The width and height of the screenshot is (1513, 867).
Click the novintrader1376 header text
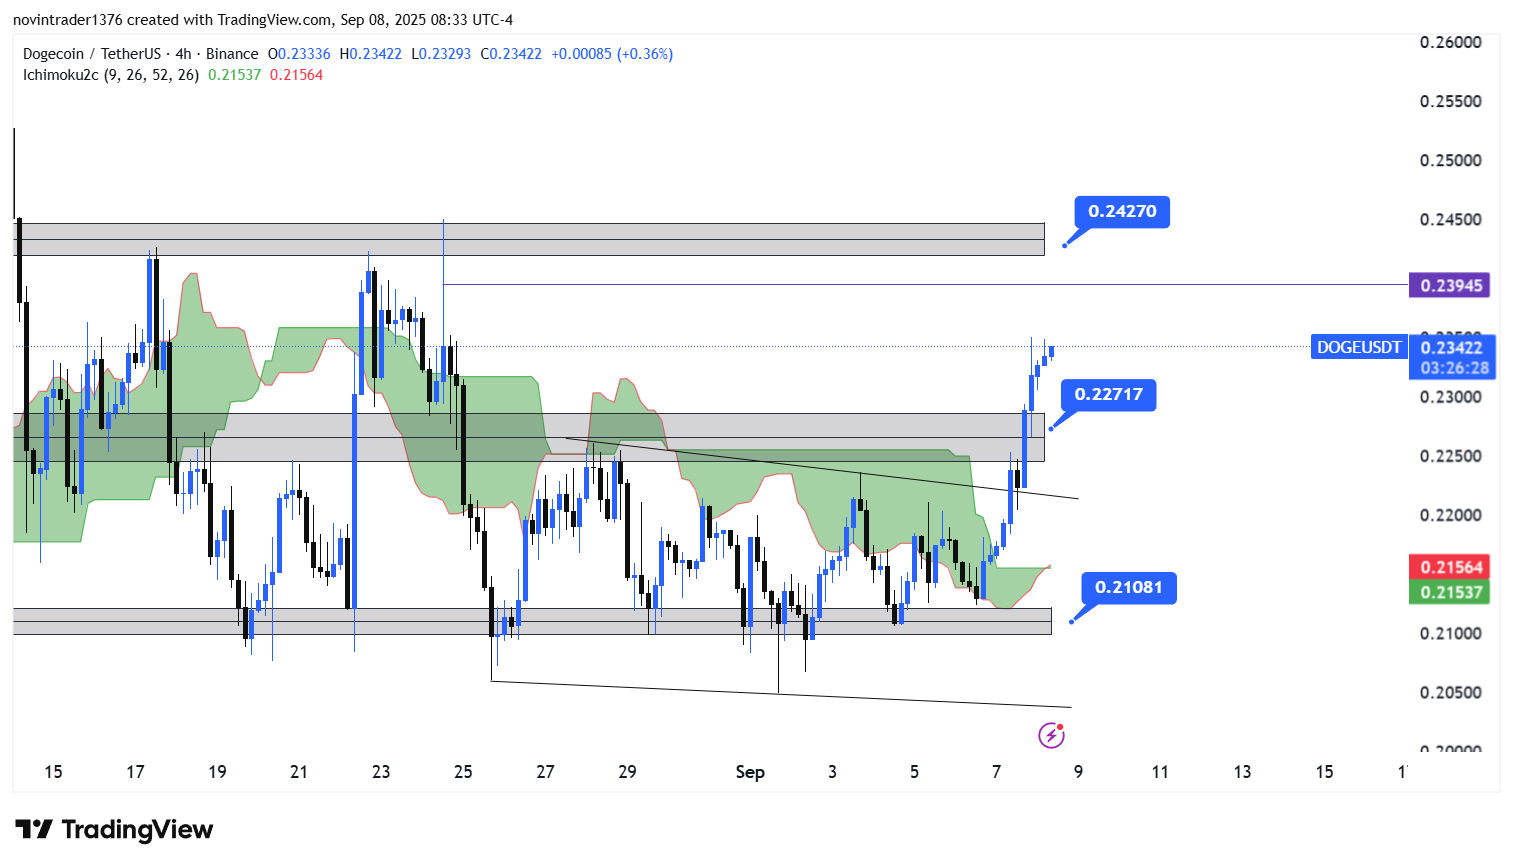point(66,20)
